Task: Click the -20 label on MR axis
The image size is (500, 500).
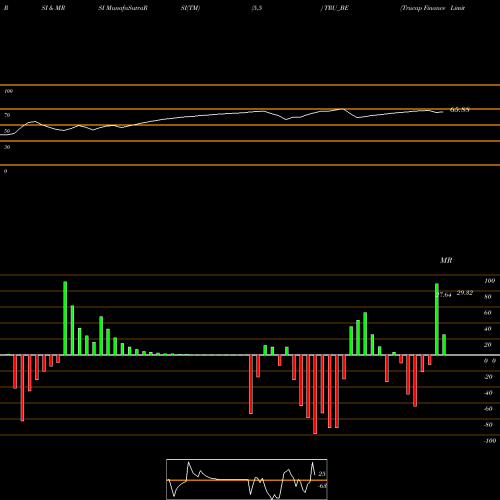Action: click(x=488, y=377)
